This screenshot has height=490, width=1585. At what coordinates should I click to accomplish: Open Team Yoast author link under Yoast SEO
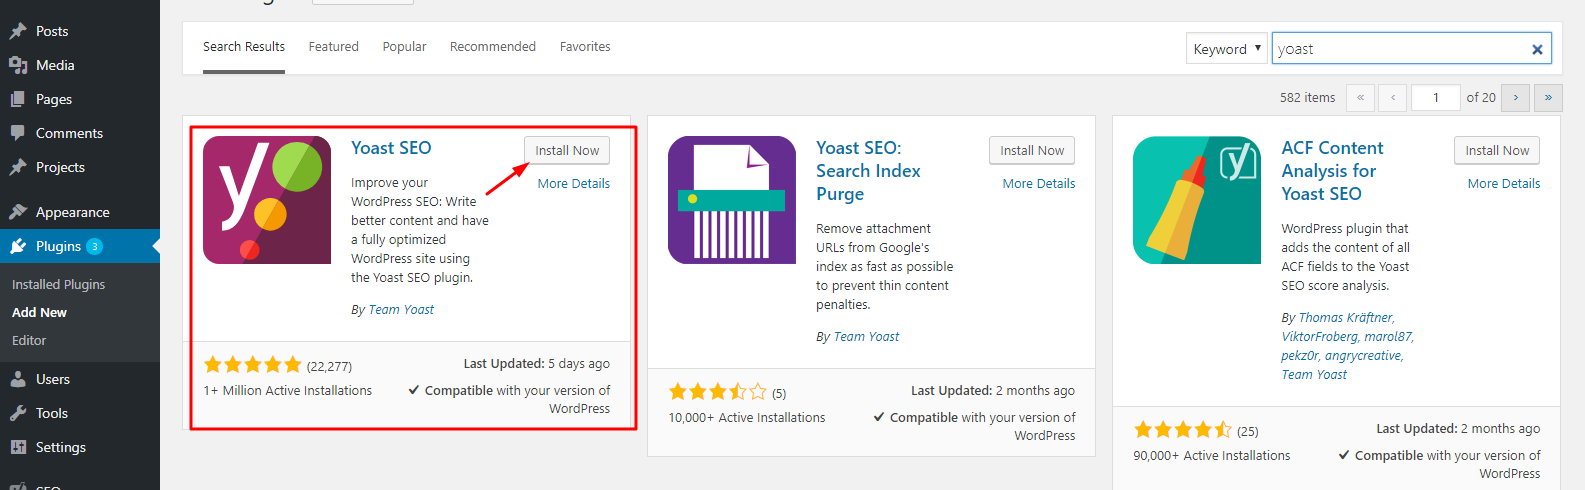[401, 309]
